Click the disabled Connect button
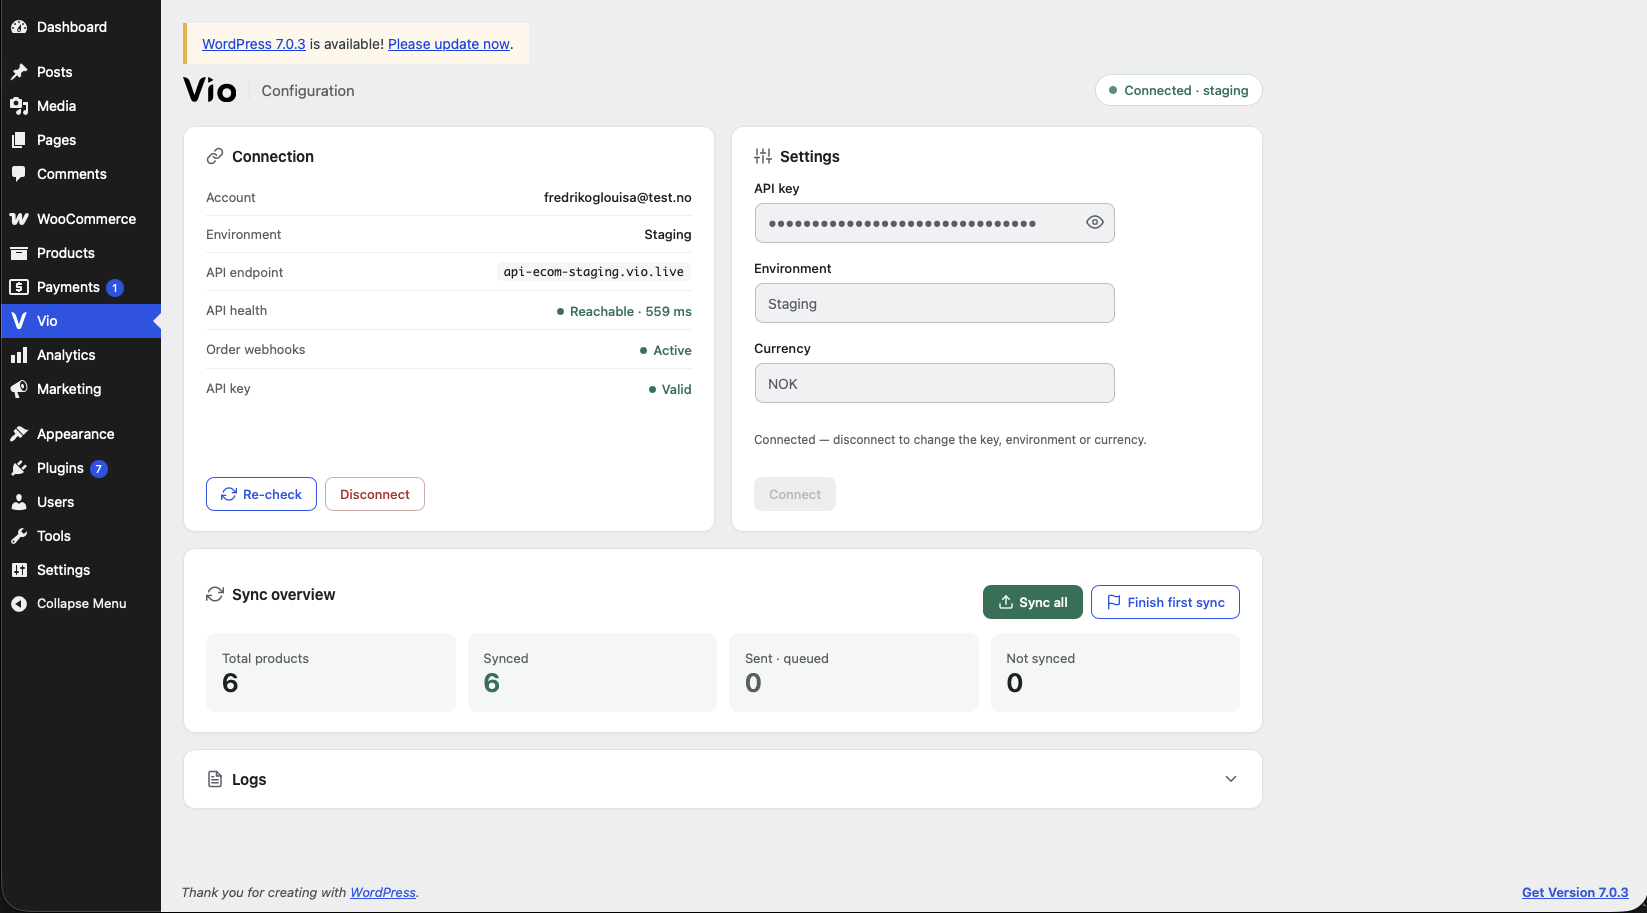The width and height of the screenshot is (1647, 913). pos(795,494)
